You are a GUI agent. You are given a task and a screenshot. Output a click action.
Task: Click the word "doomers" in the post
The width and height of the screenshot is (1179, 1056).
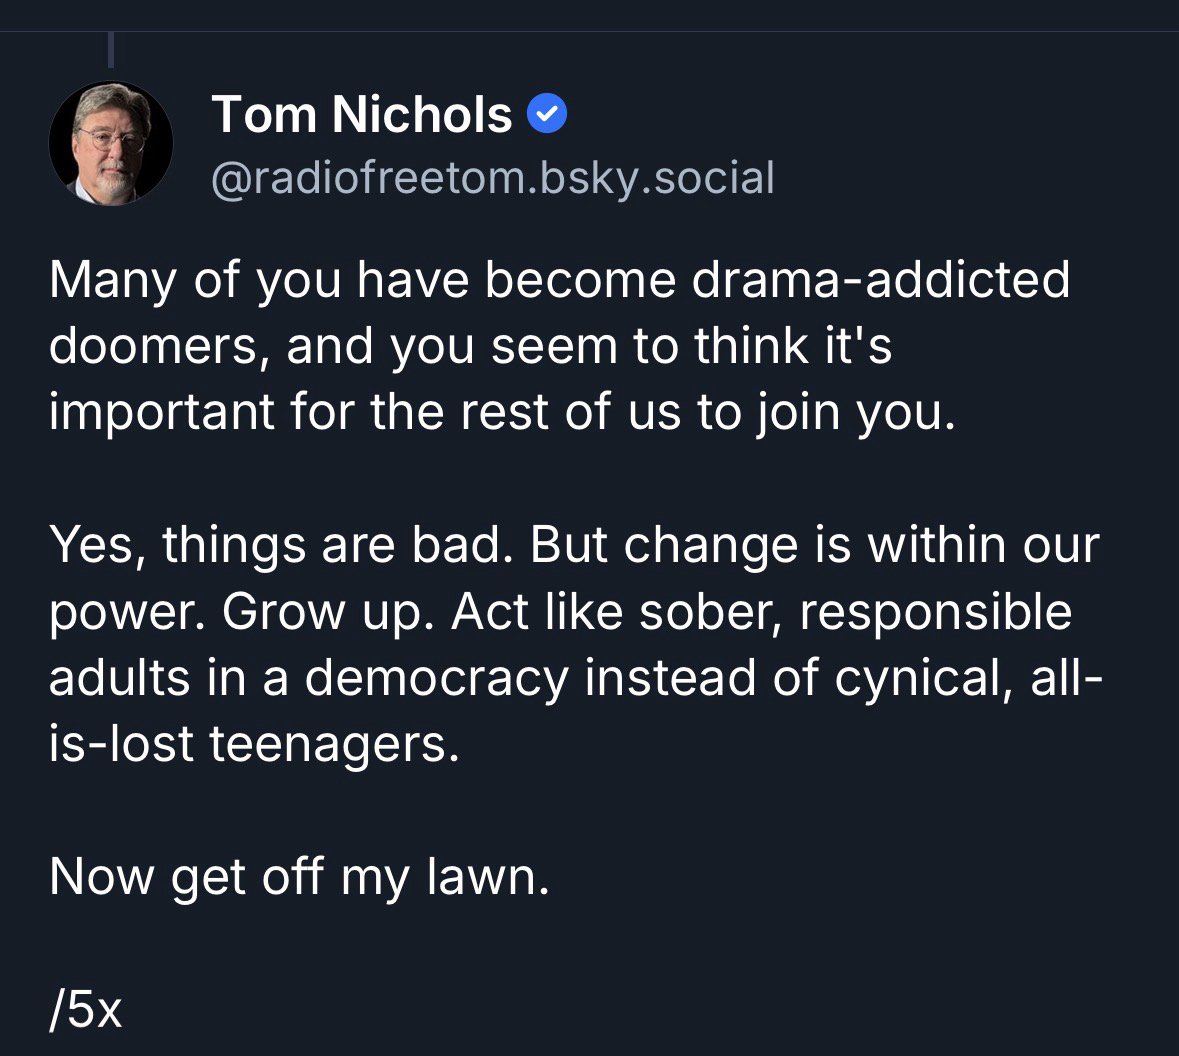coord(158,346)
